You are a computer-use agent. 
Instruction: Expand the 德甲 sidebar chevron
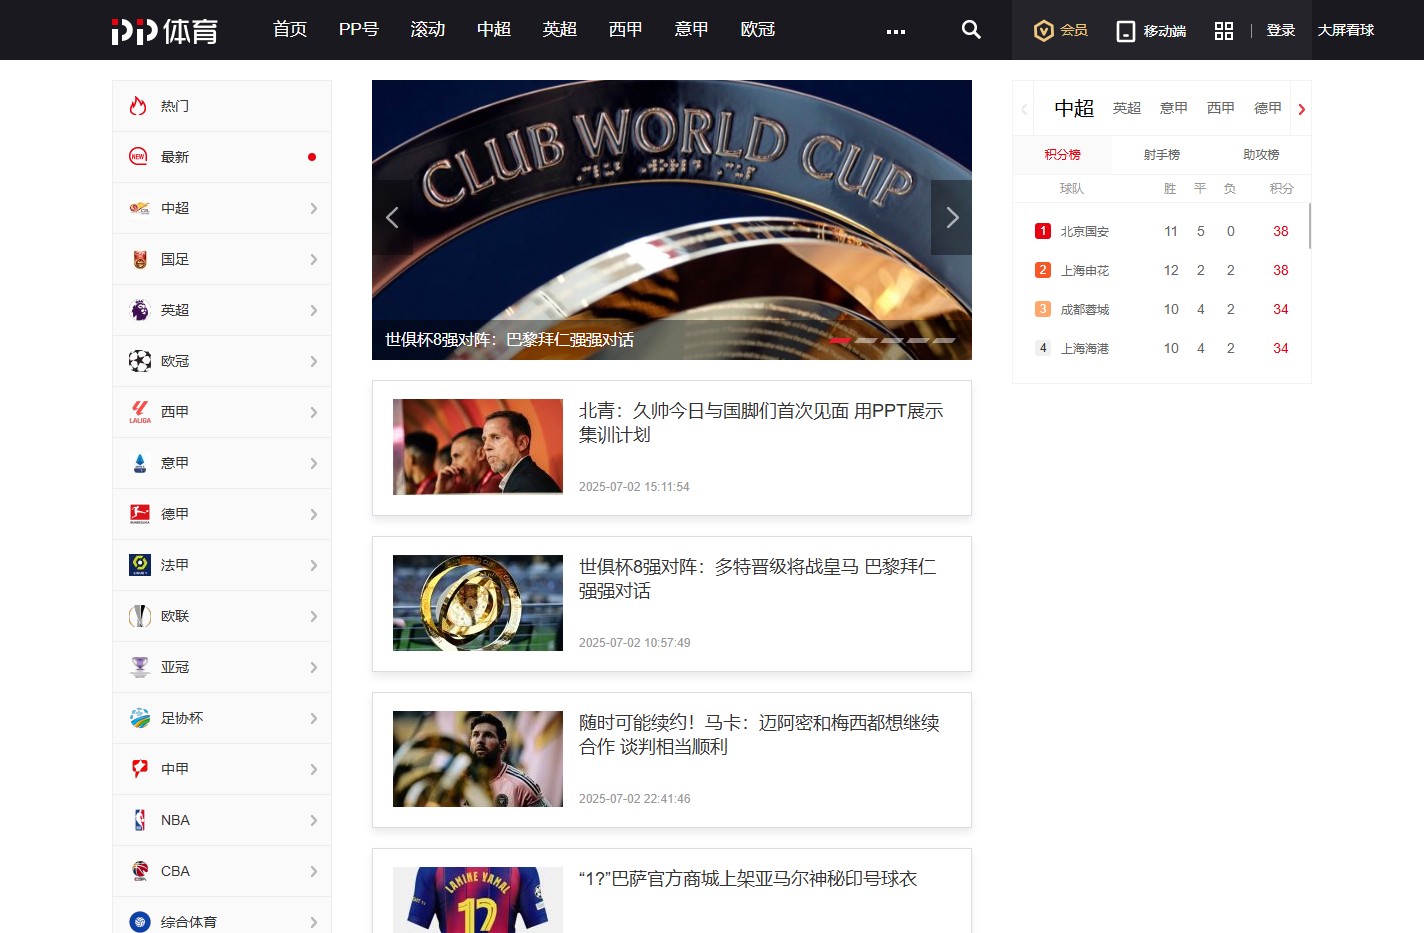click(314, 514)
